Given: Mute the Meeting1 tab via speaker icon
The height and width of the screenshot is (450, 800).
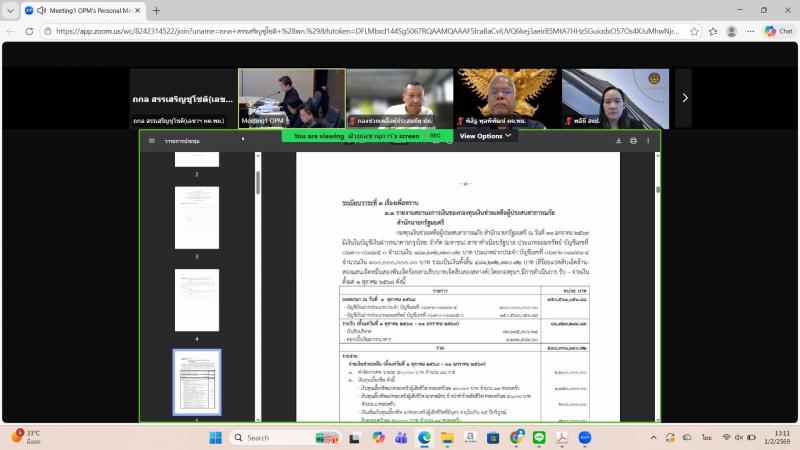Looking at the screenshot, I should click(x=41, y=10).
